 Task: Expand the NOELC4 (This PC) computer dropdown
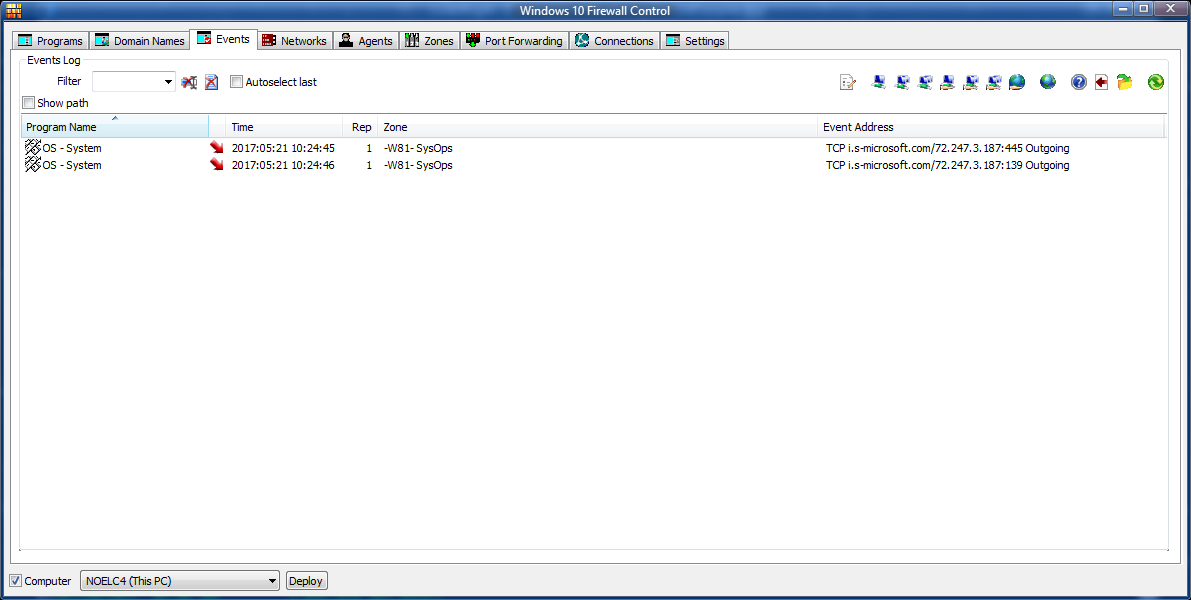pos(273,581)
